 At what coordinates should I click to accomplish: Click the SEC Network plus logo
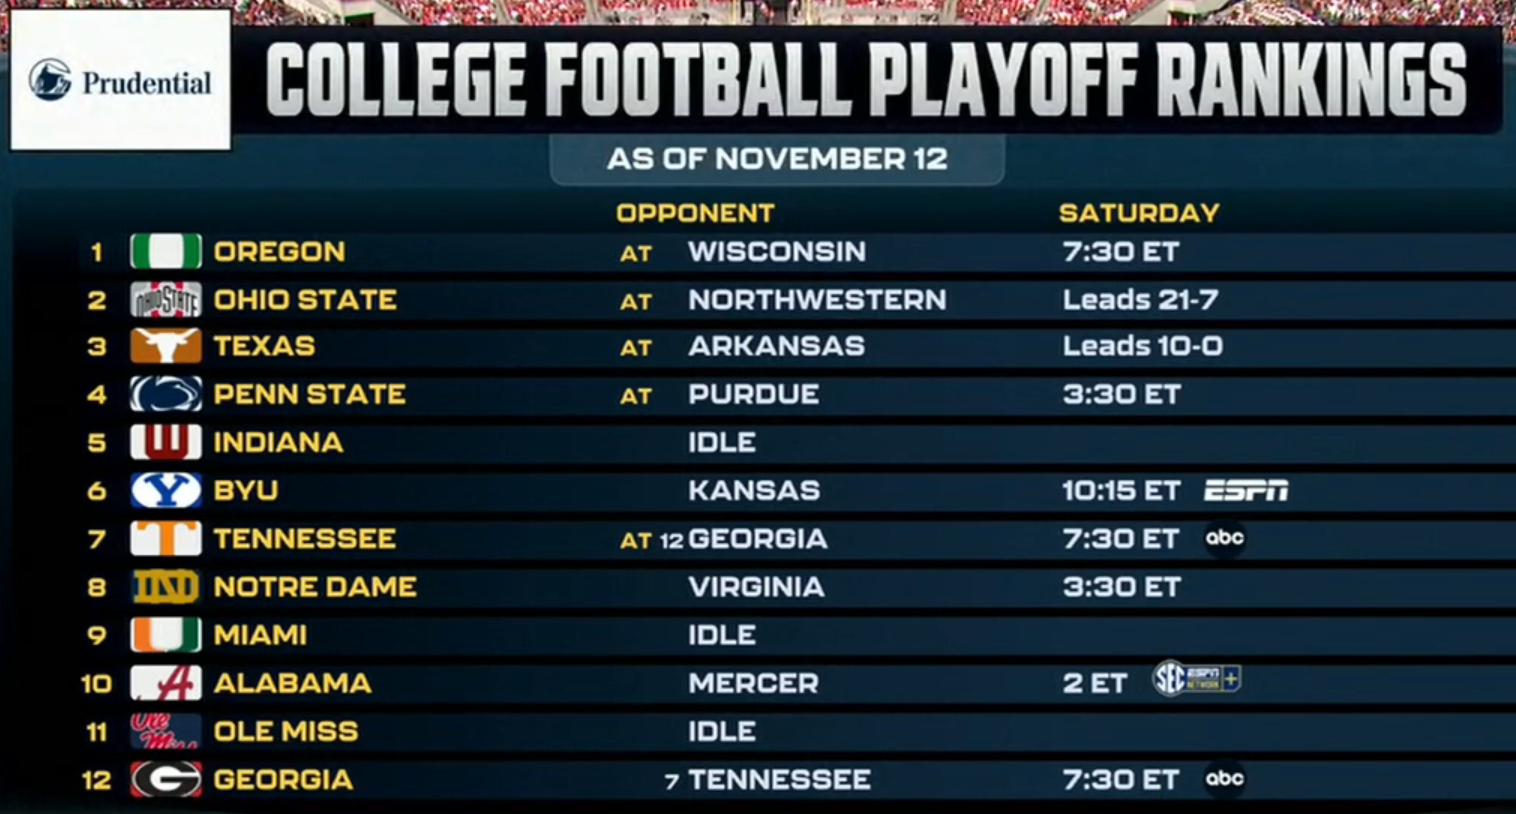click(1197, 680)
